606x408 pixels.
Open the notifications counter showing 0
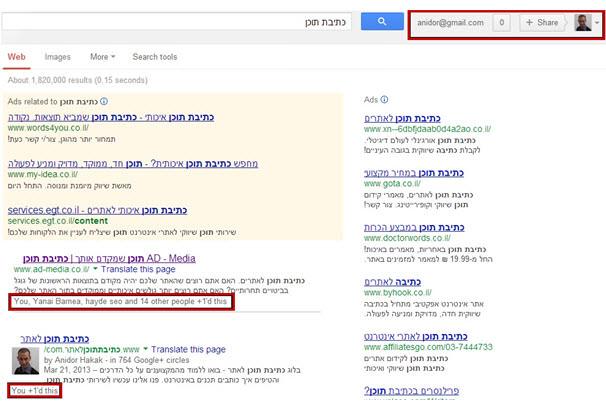[x=502, y=23]
